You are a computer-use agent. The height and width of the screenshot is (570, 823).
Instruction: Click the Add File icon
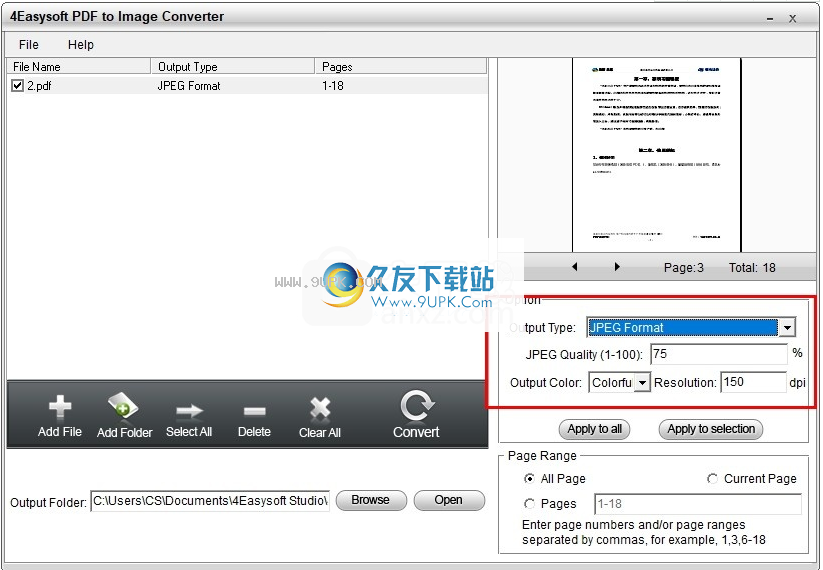pos(60,407)
